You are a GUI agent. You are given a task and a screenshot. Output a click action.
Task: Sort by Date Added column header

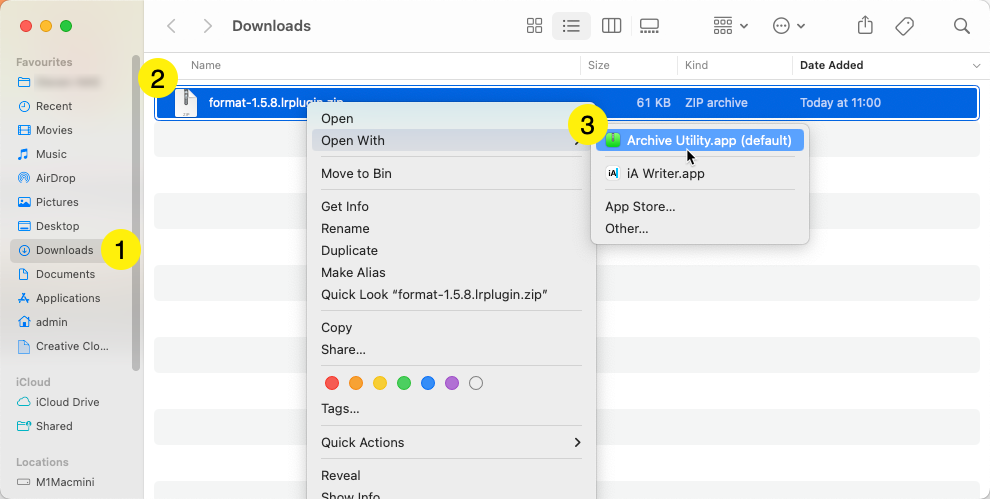(x=832, y=65)
